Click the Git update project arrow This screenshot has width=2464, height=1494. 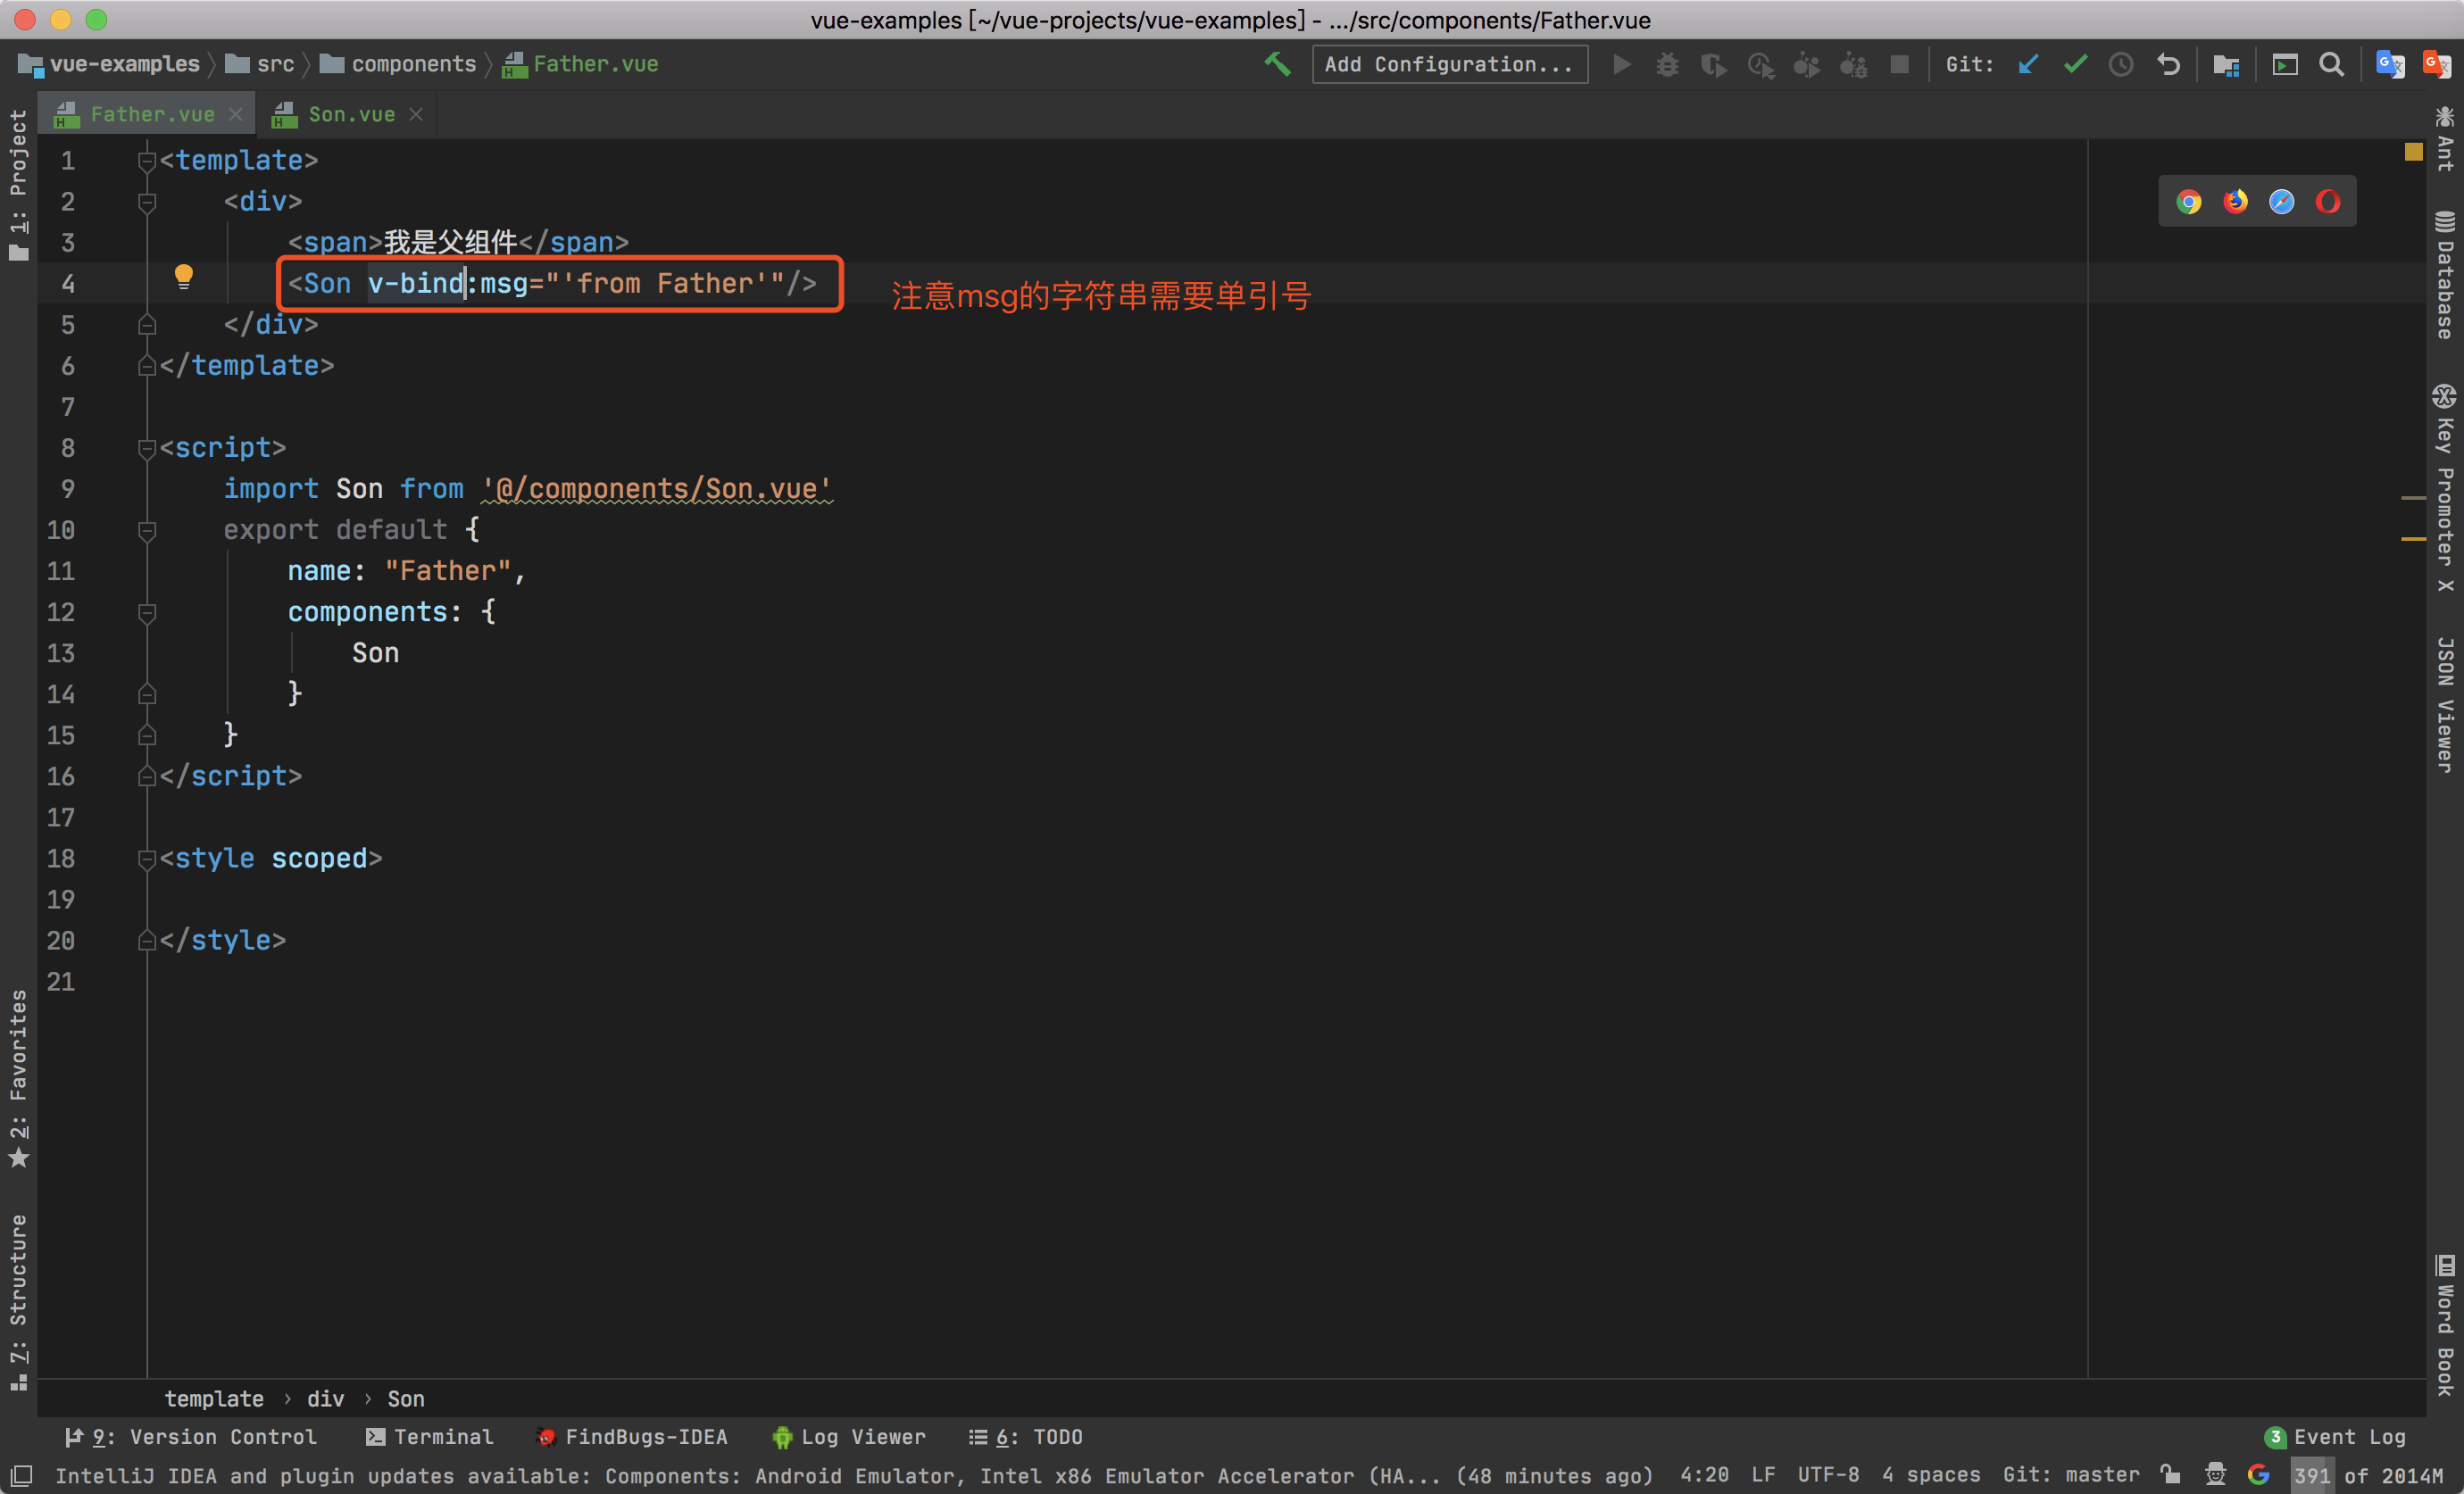click(2027, 65)
